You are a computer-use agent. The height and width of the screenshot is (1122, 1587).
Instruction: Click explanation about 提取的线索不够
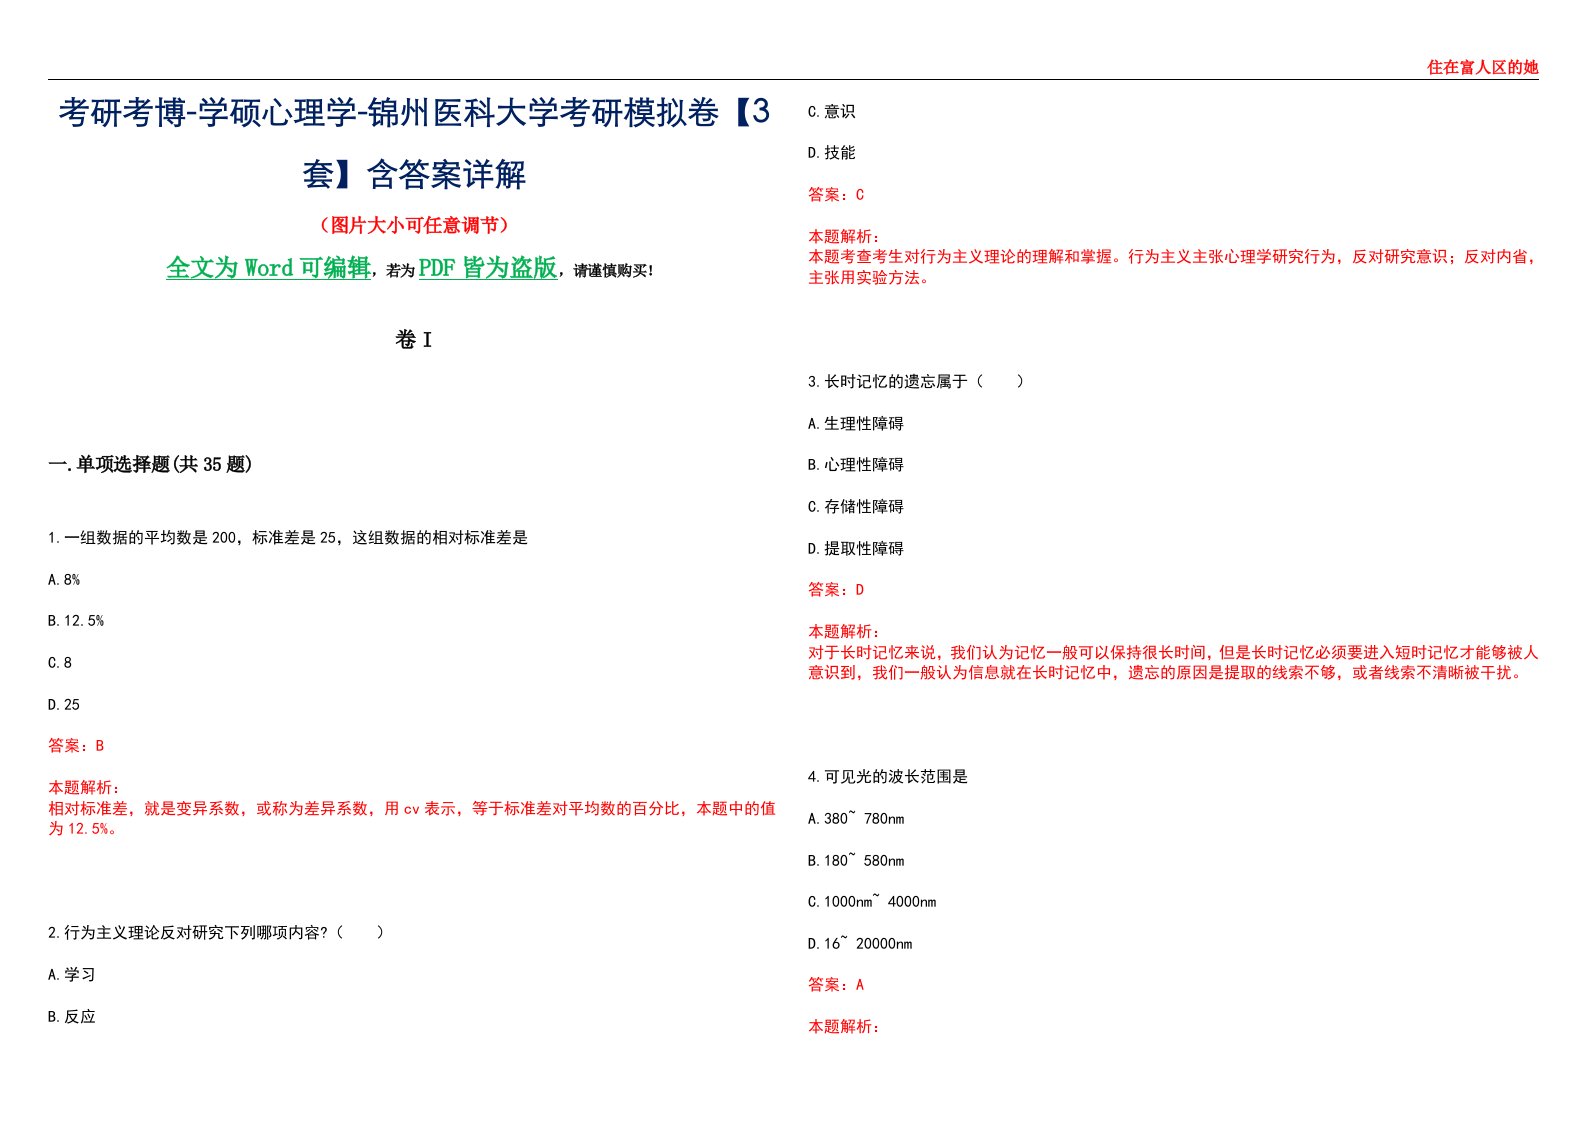click(x=1173, y=662)
